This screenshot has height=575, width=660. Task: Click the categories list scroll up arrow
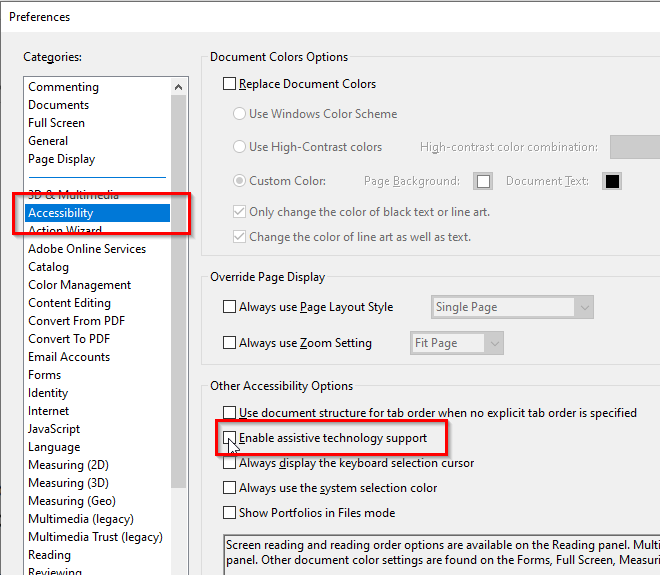pos(178,87)
